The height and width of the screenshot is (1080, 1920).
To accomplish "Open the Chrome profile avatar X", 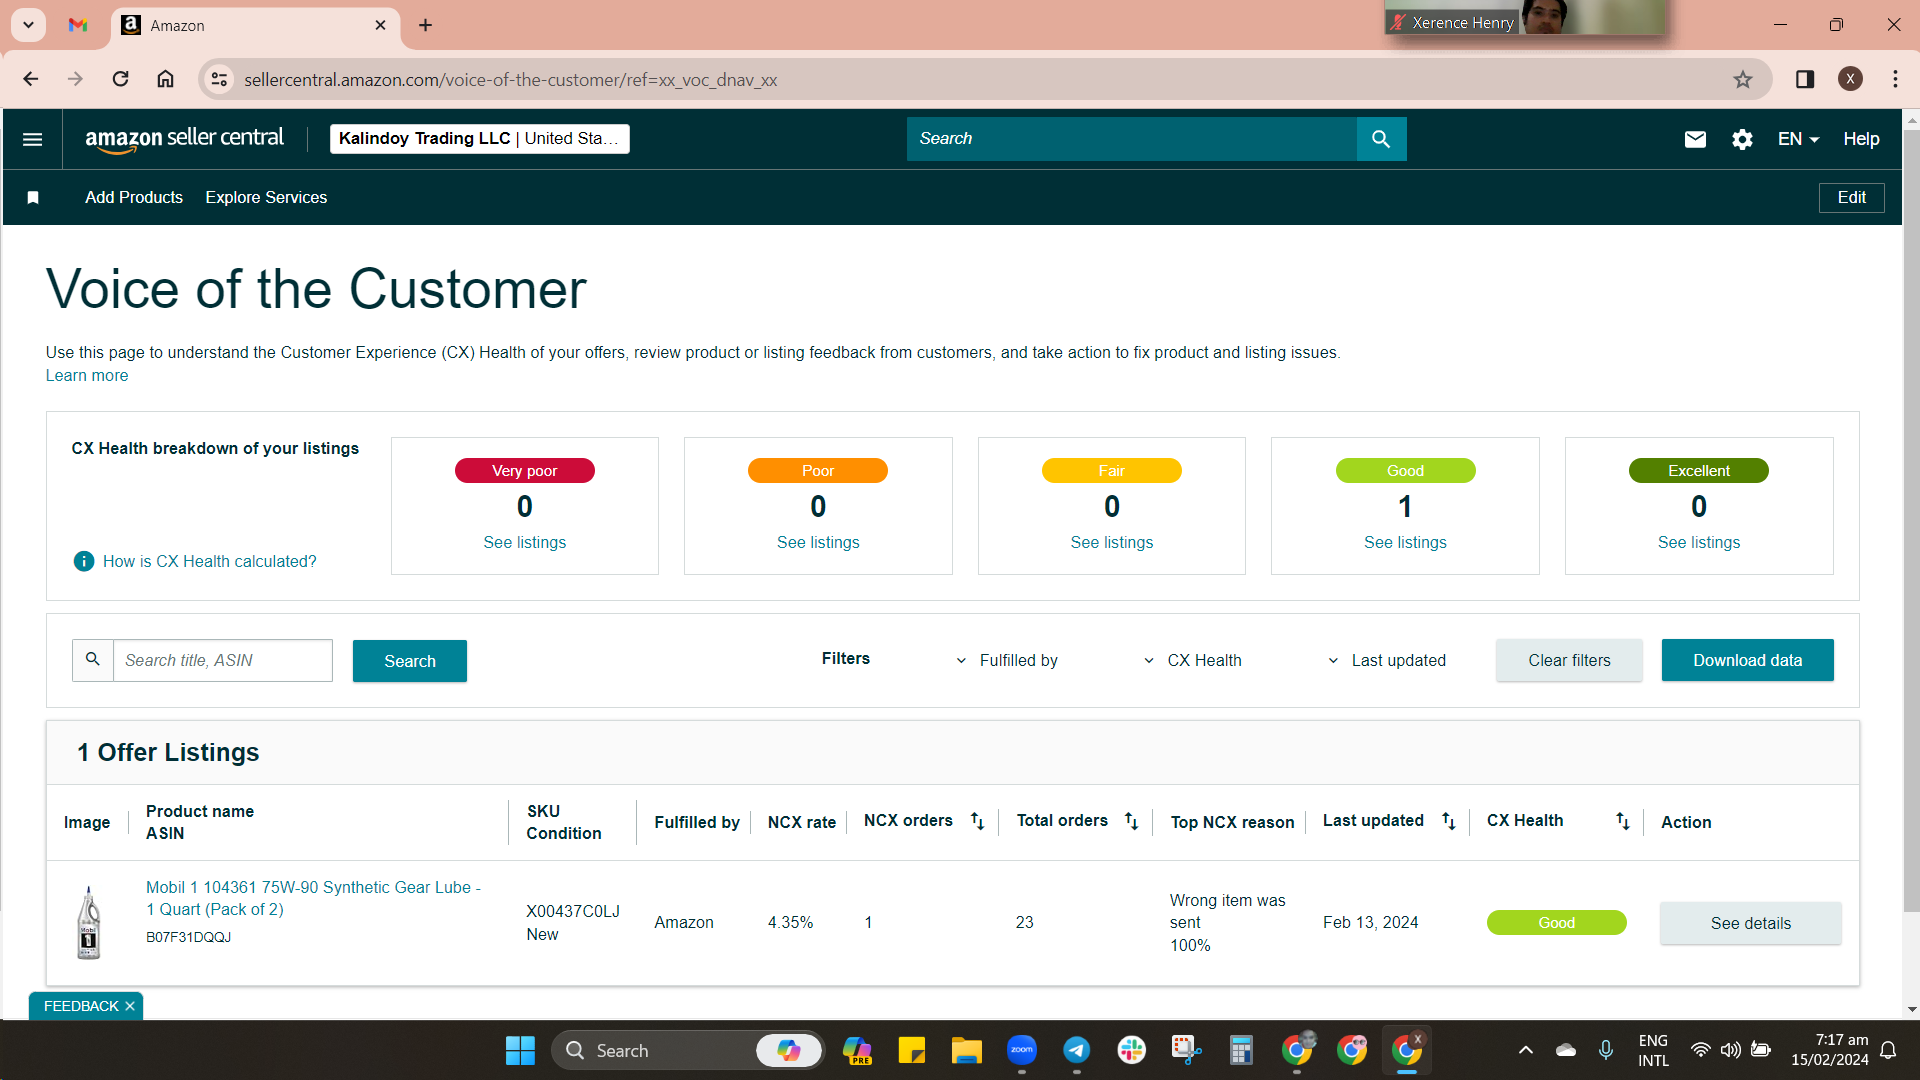I will click(x=1850, y=79).
